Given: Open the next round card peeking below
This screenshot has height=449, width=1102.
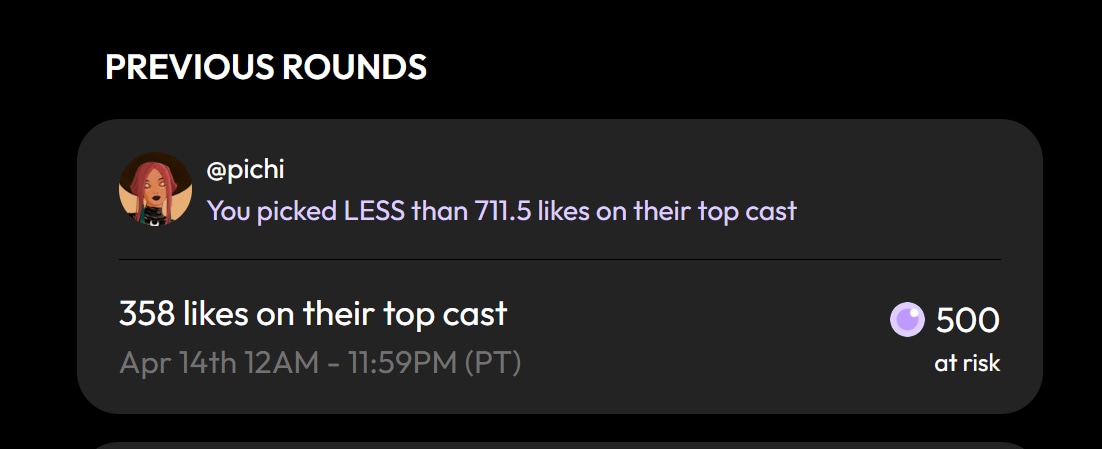Looking at the screenshot, I should click(559, 445).
